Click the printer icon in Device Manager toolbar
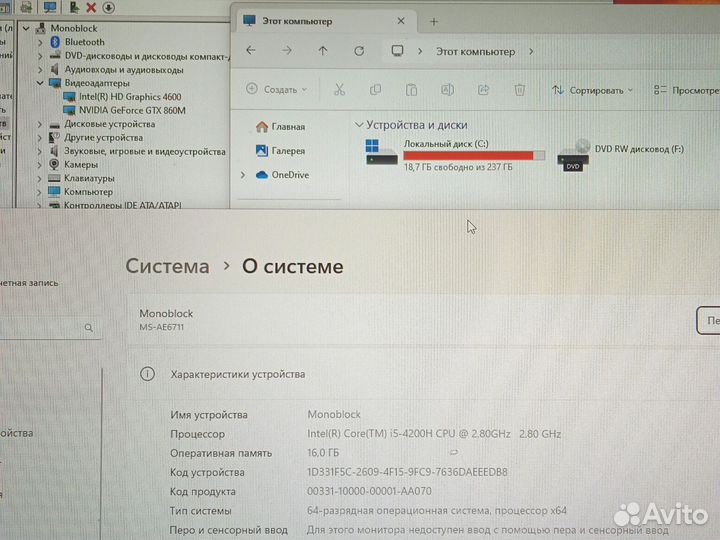 [x=26, y=7]
